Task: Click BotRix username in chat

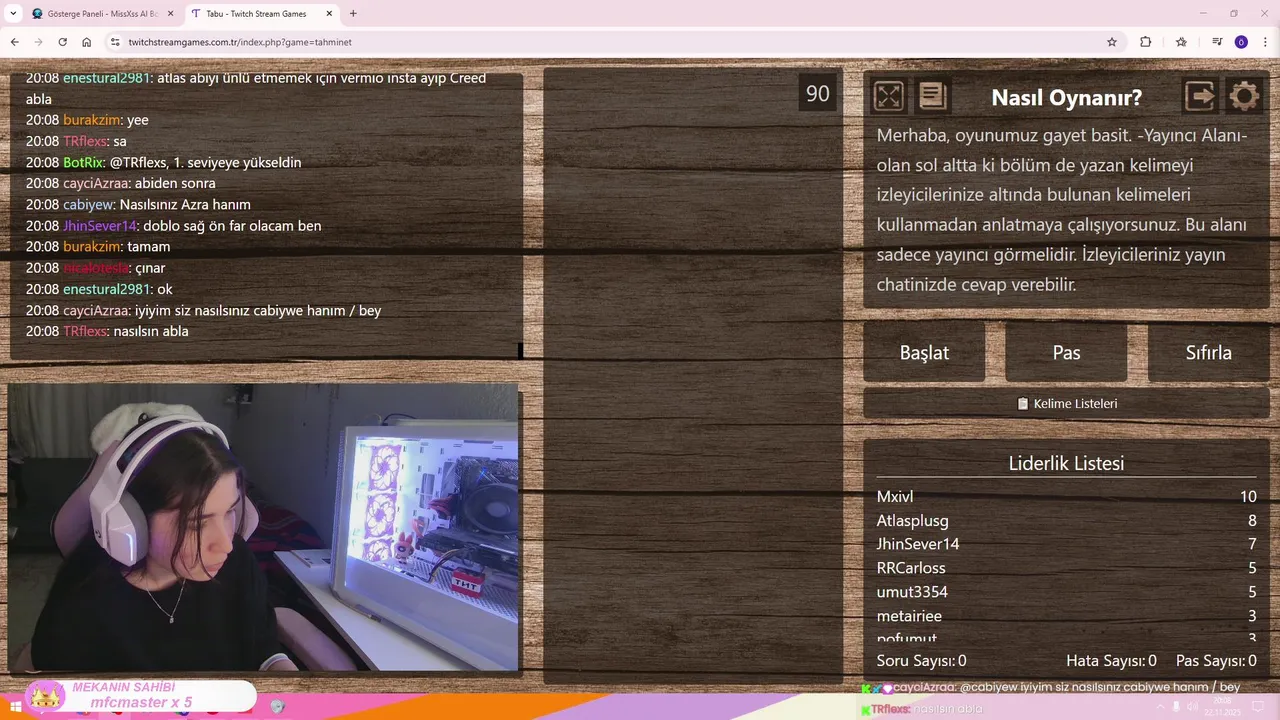Action: 82,162
